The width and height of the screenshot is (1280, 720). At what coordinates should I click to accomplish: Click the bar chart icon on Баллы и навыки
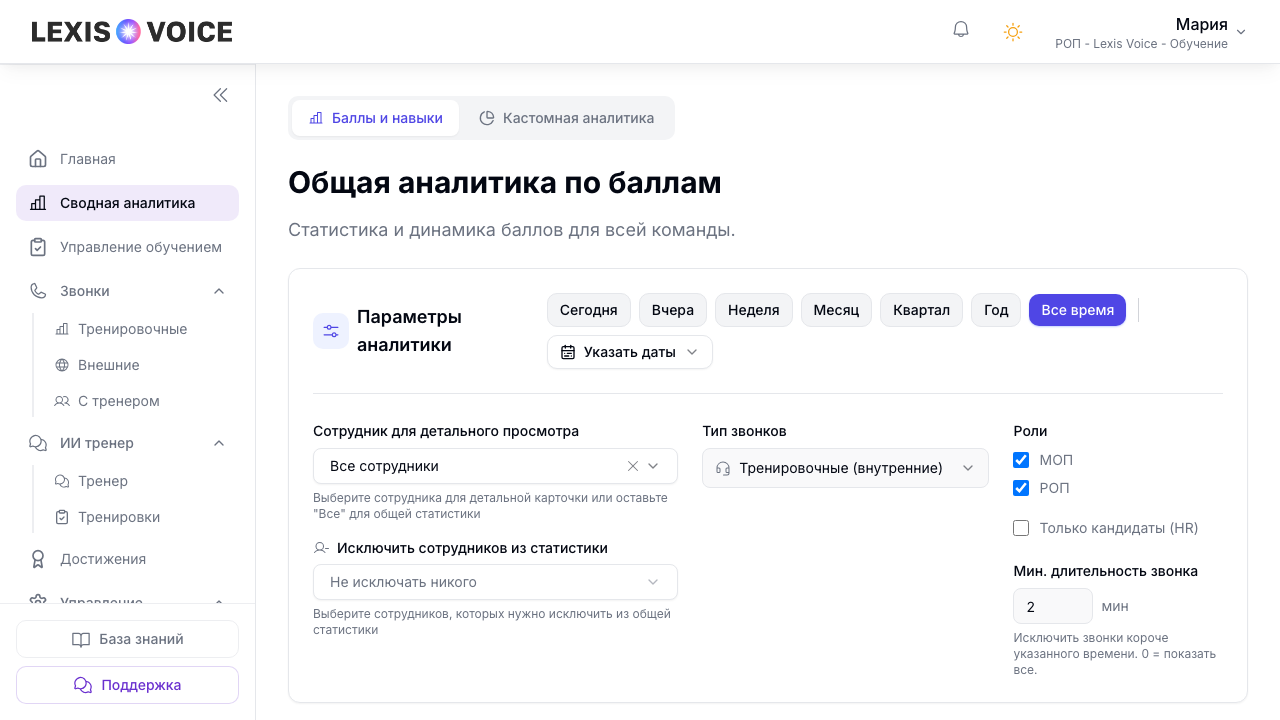pos(316,118)
